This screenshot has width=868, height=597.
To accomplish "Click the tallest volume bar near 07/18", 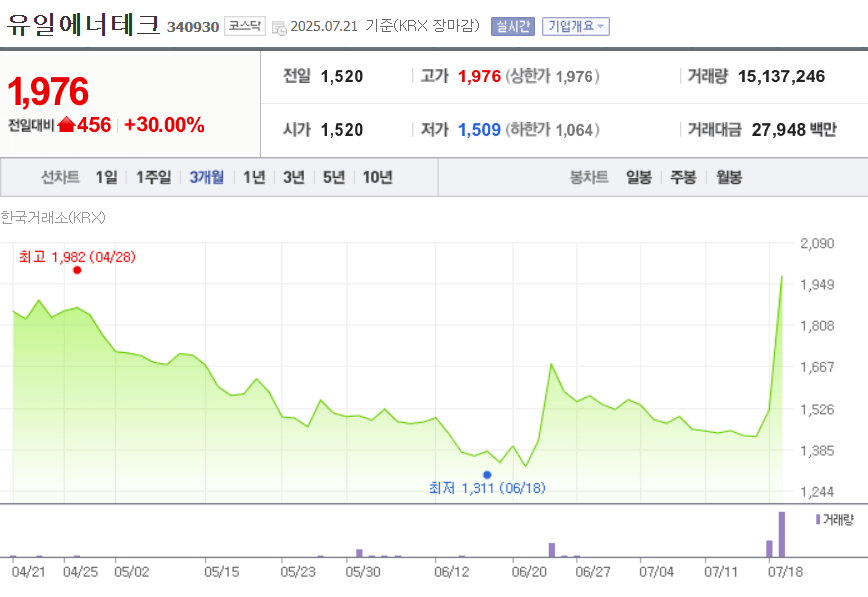I will [x=781, y=532].
